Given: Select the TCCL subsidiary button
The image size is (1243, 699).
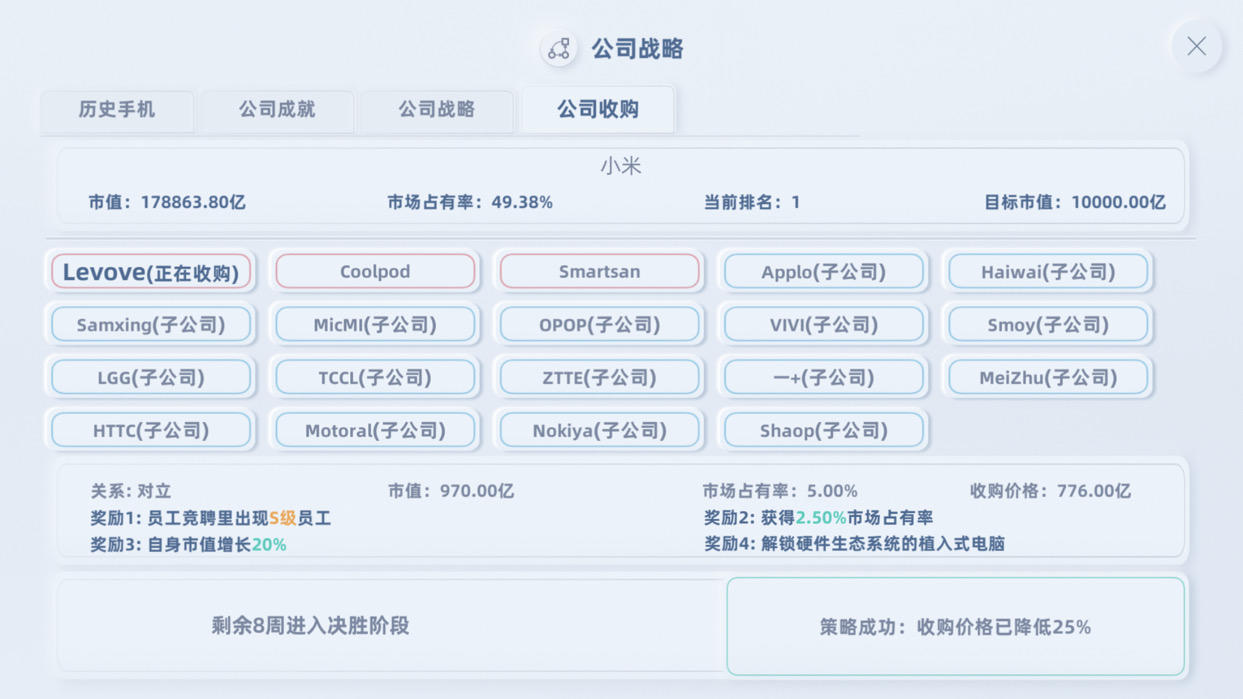Looking at the screenshot, I should point(375,378).
